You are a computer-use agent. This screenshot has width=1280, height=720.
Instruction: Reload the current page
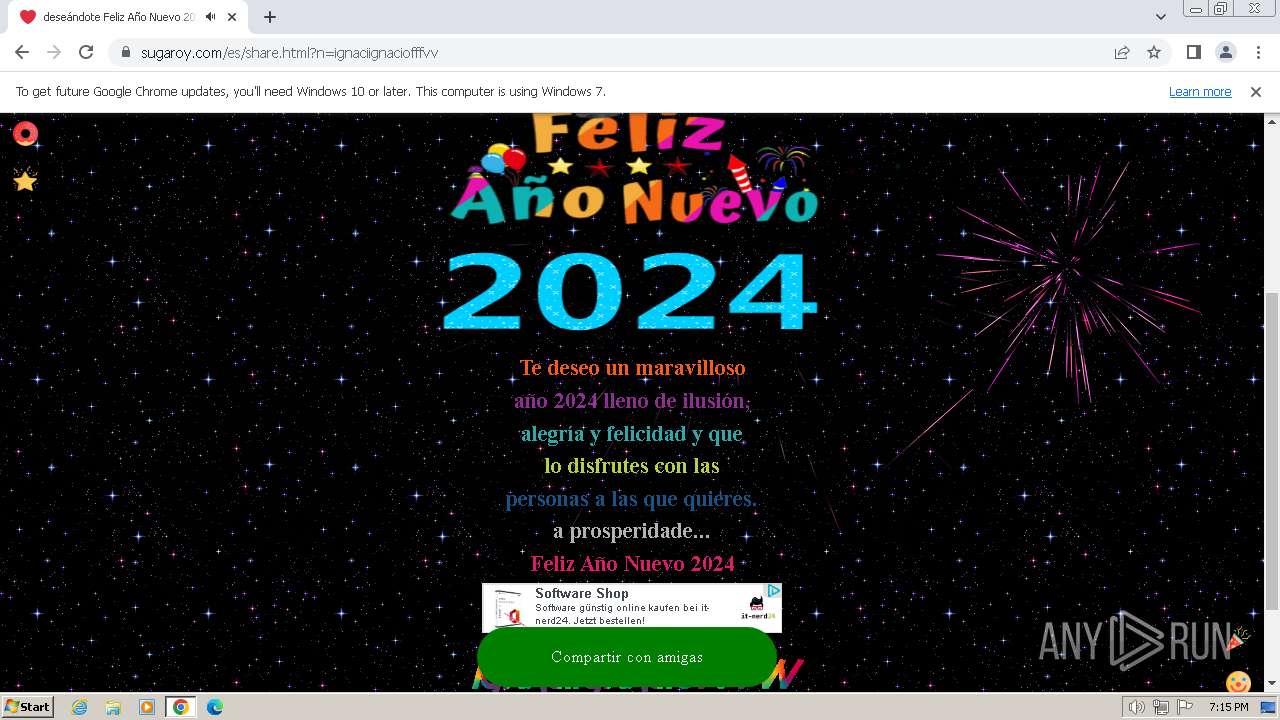[x=86, y=52]
